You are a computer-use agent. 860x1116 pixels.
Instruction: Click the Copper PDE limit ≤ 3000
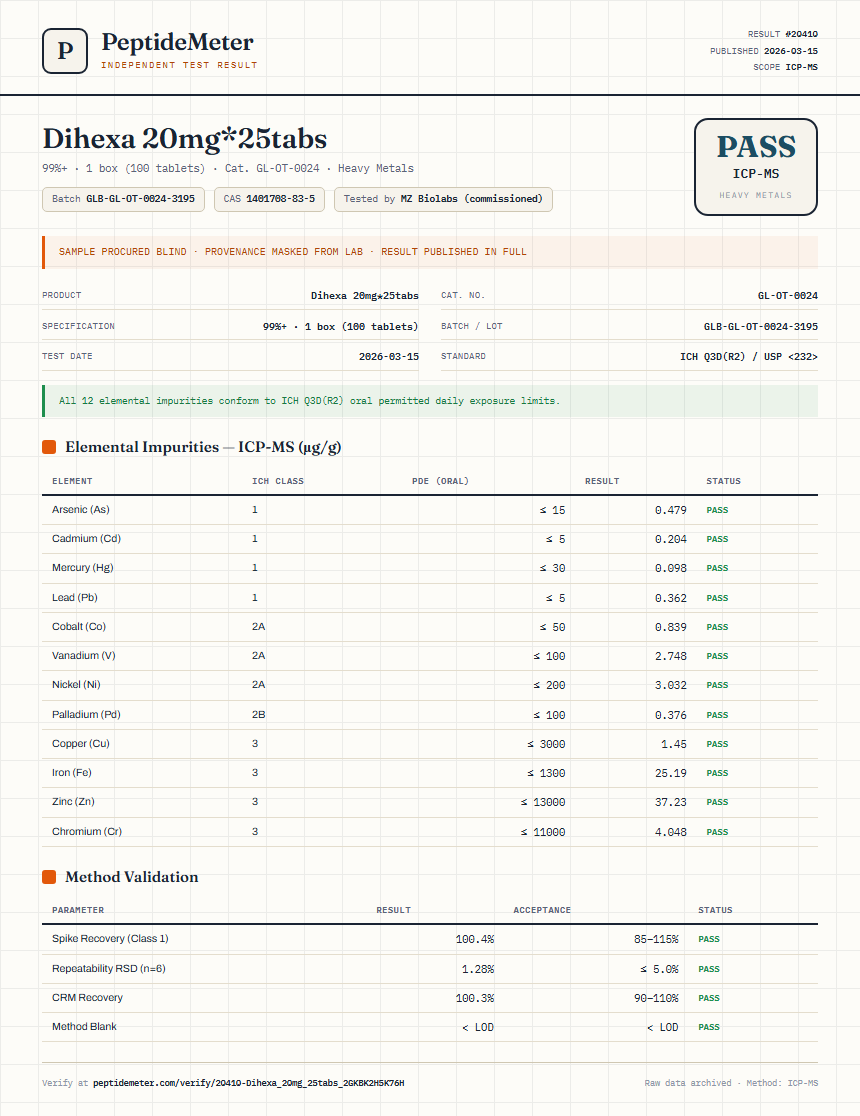[546, 744]
